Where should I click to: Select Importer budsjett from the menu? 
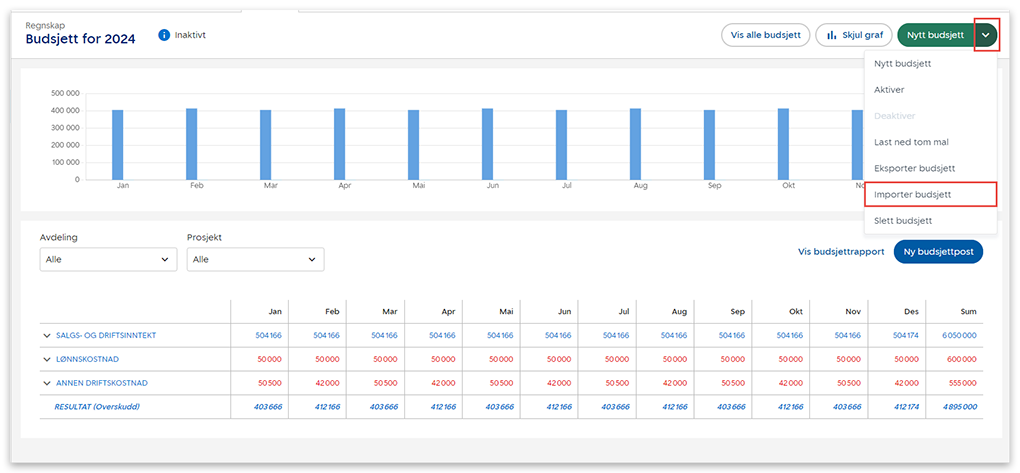coord(912,194)
